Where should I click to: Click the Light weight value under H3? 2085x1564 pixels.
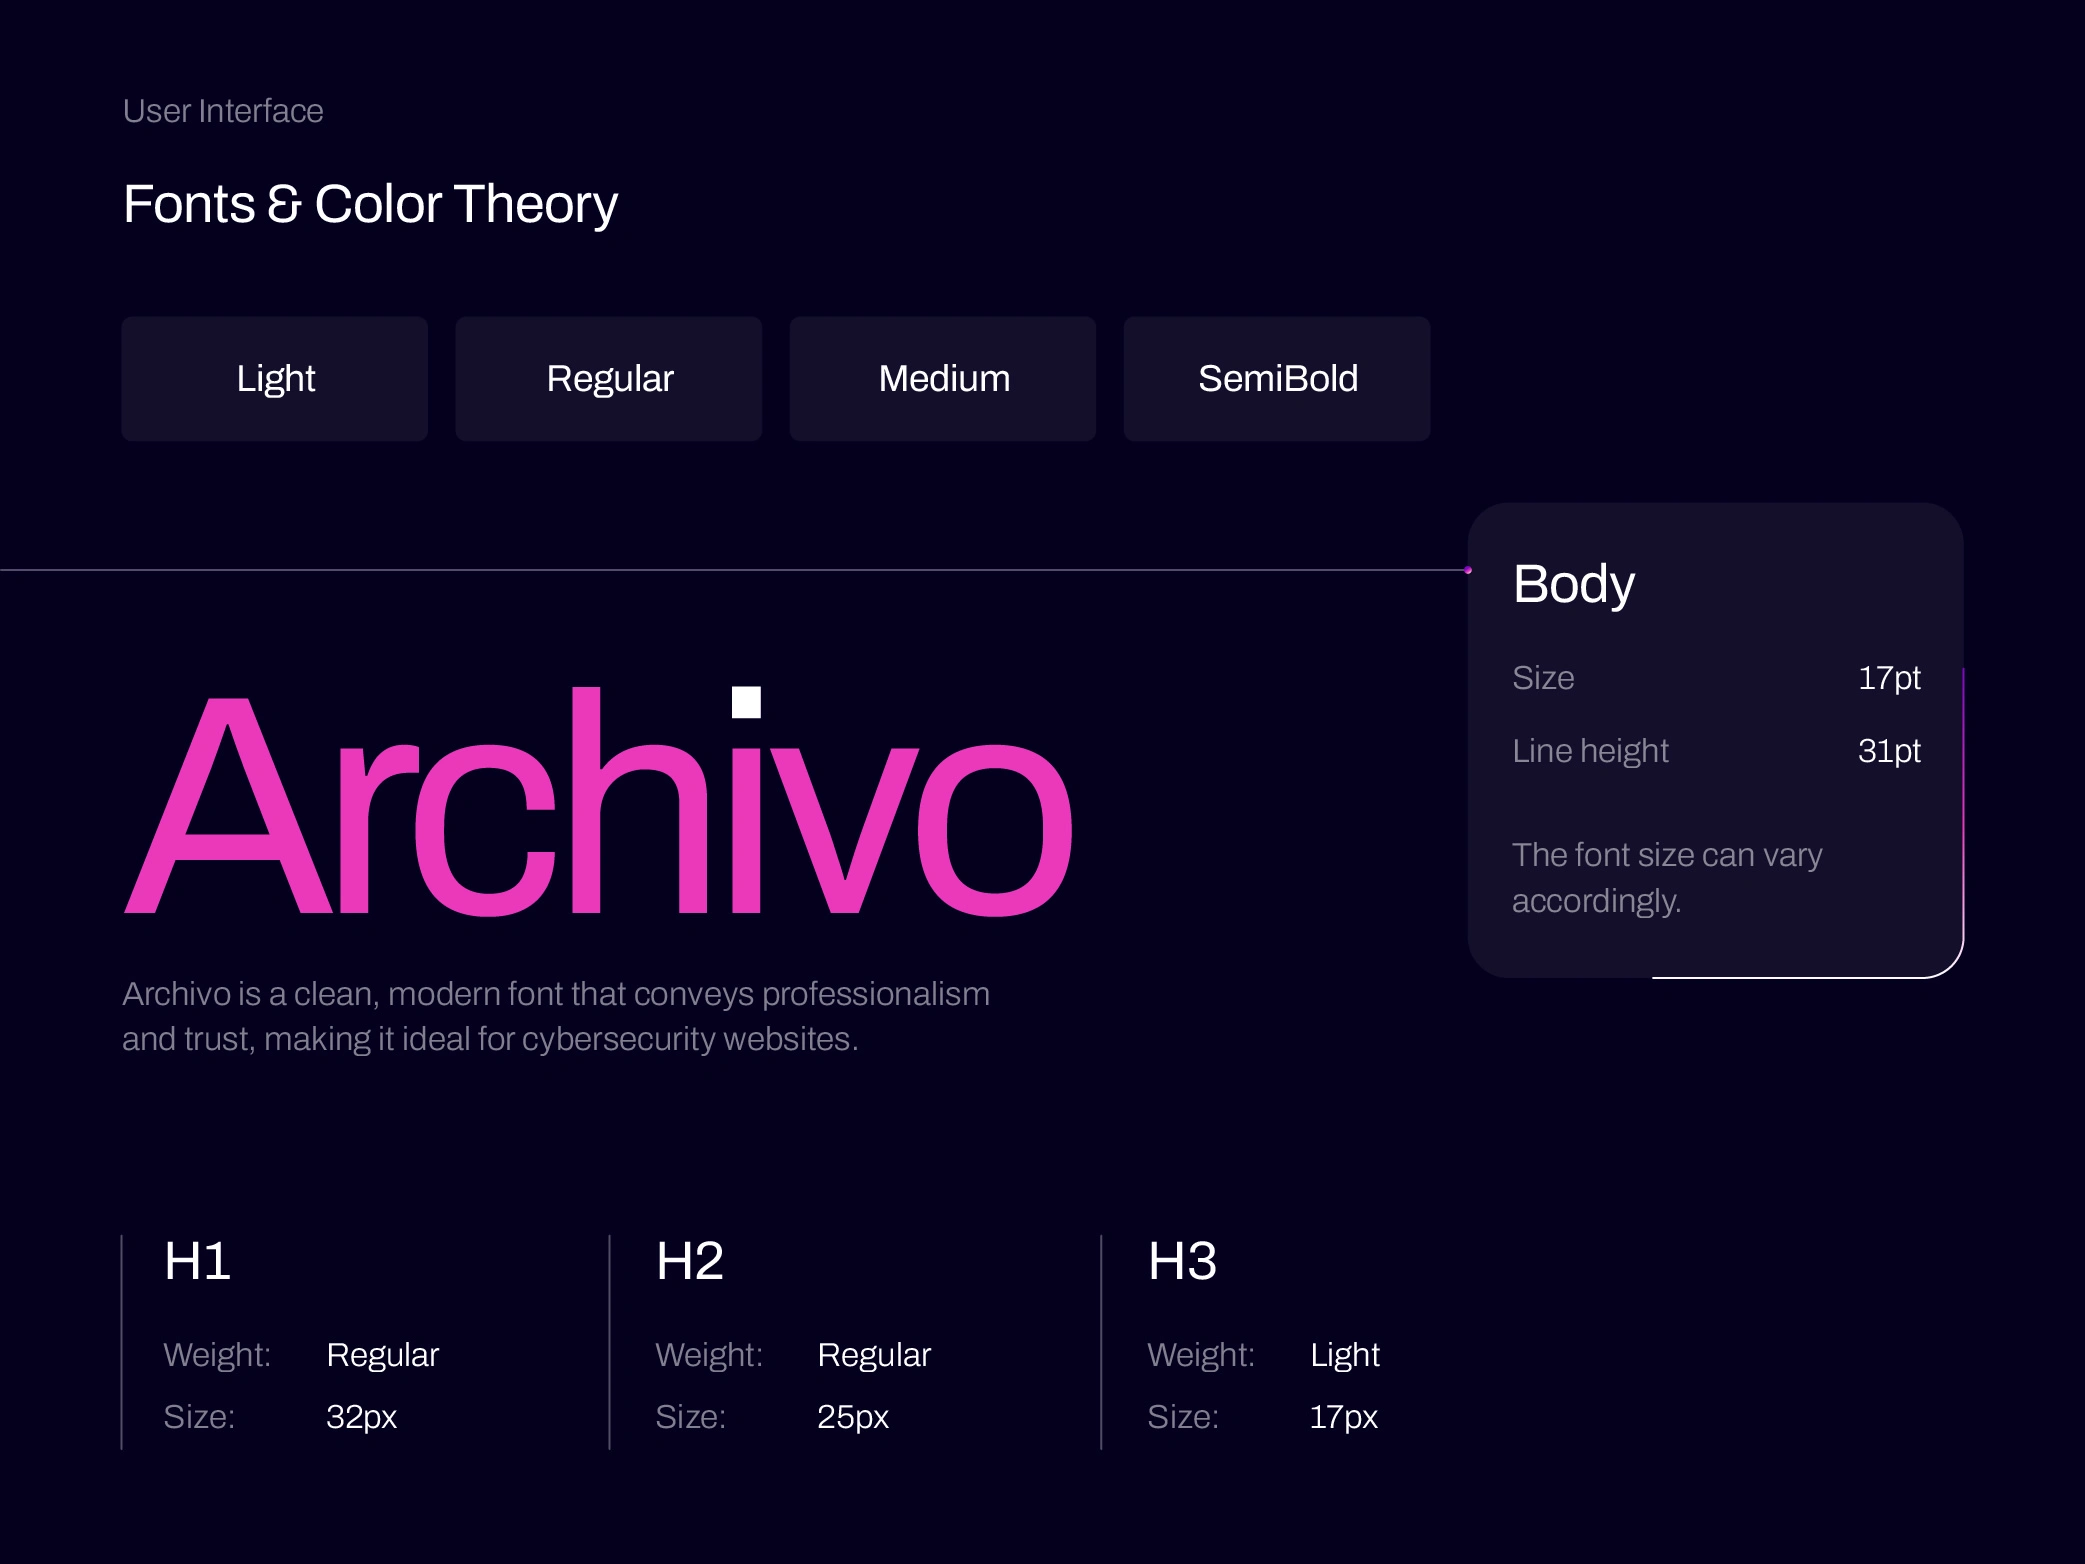pyautogui.click(x=1344, y=1355)
